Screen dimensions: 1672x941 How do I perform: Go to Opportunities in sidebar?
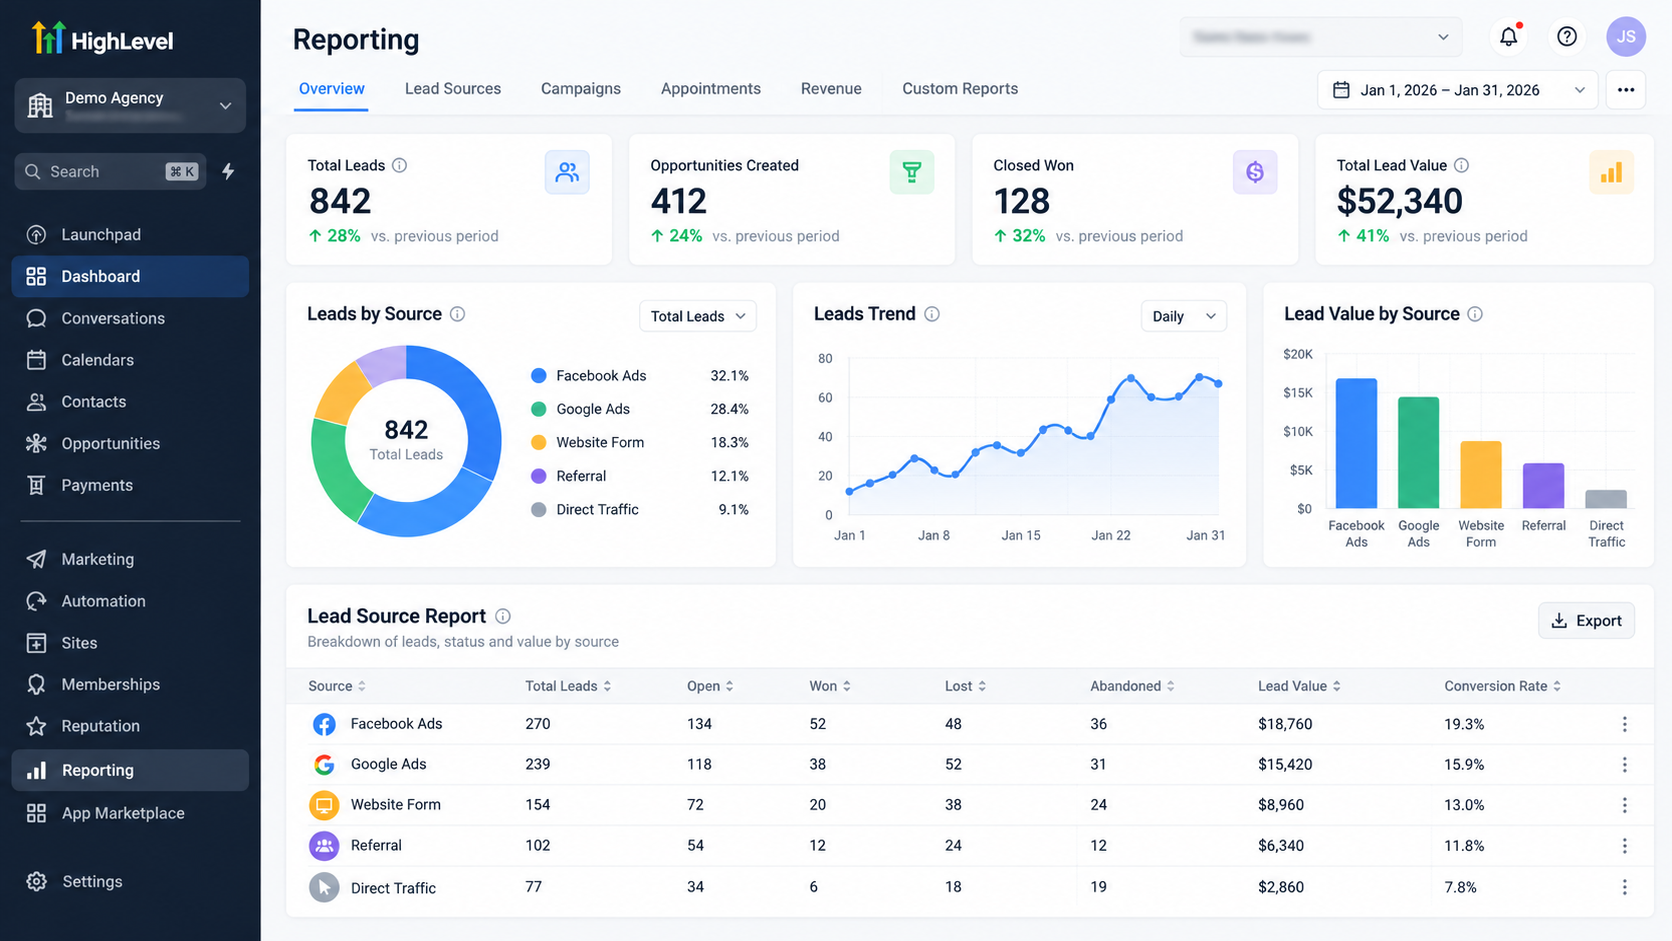click(x=130, y=443)
